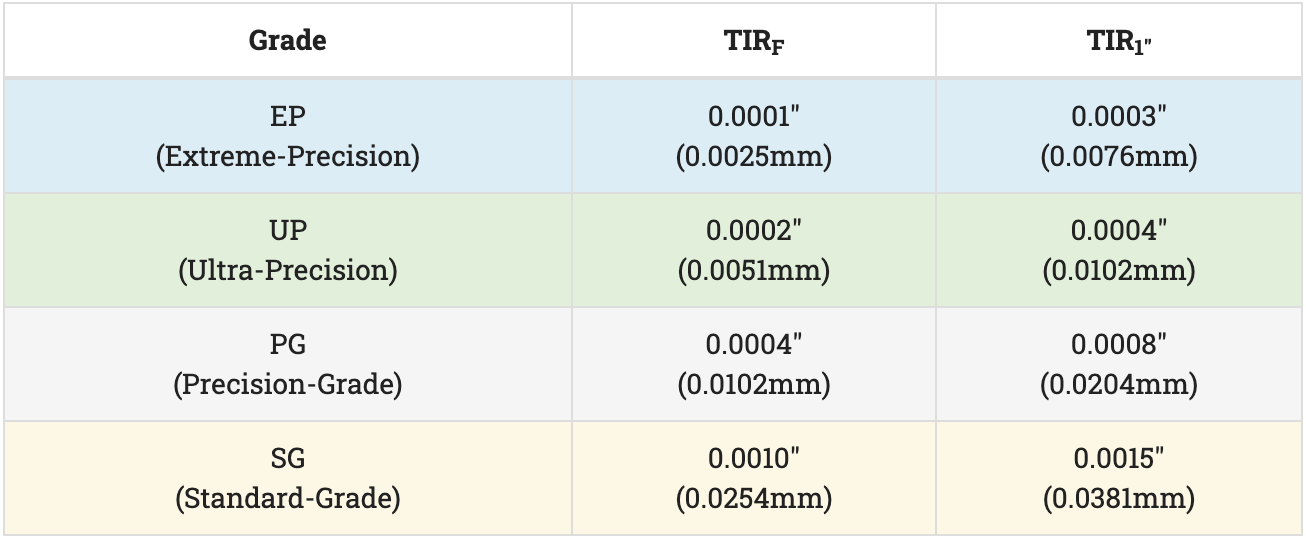Viewport: 1306px width, 542px height.
Task: Click the 0.0003" value
Action: point(1119,116)
